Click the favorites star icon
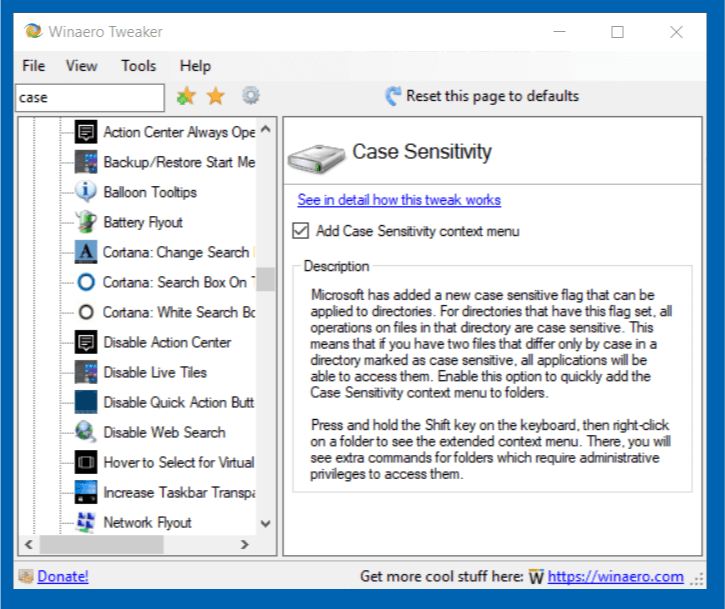Viewport: 725px width, 609px height. 215,96
